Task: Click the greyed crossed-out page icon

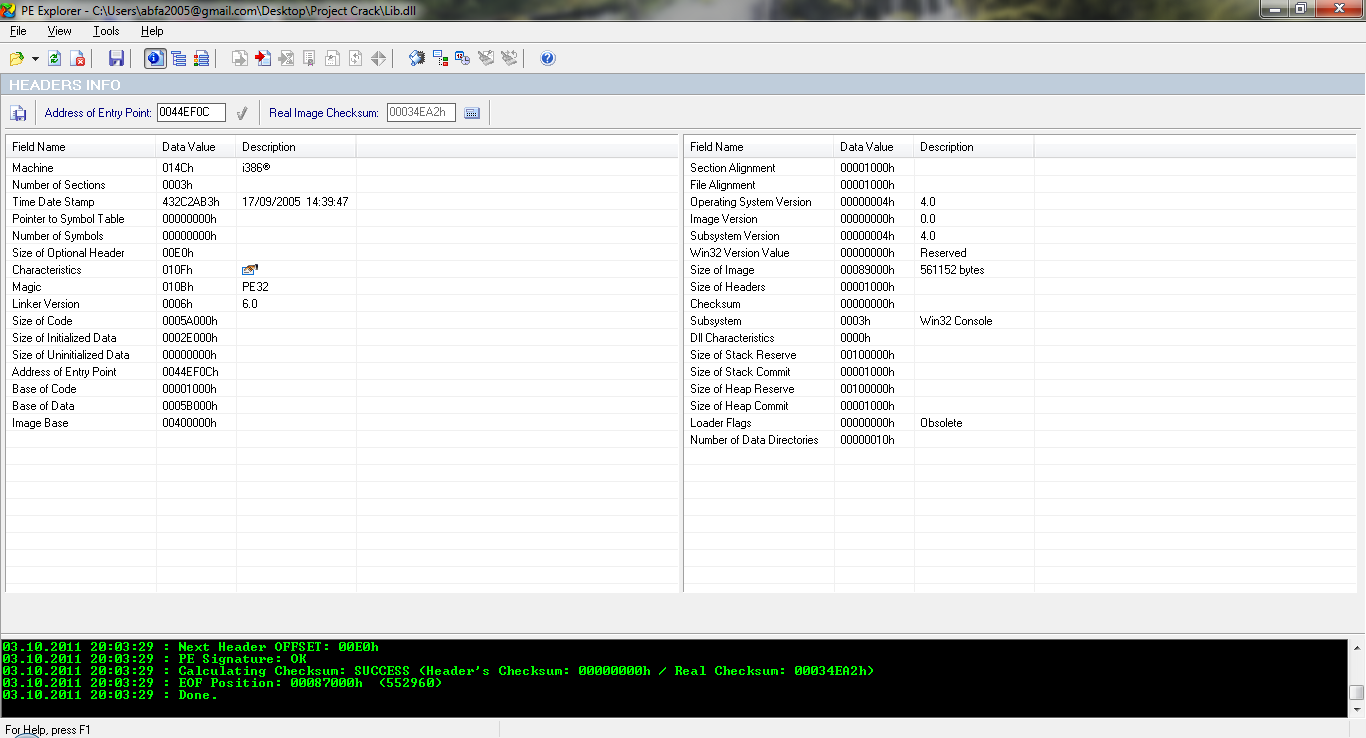Action: 286,59
